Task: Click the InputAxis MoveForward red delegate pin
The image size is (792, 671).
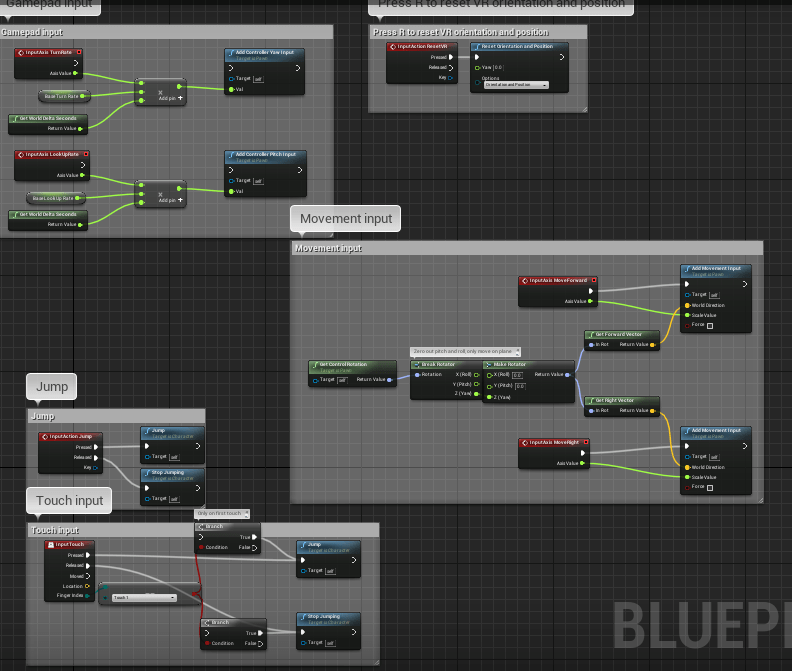Action: [x=594, y=280]
